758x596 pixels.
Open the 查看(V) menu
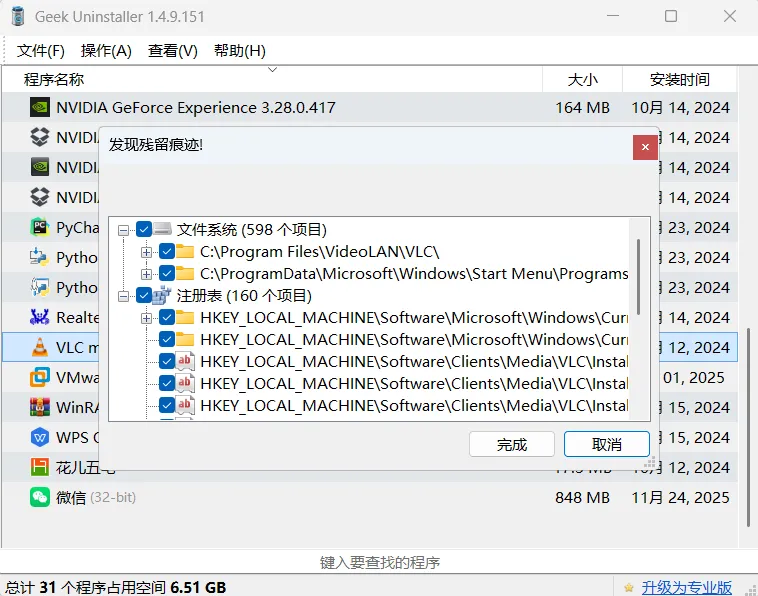pyautogui.click(x=173, y=50)
